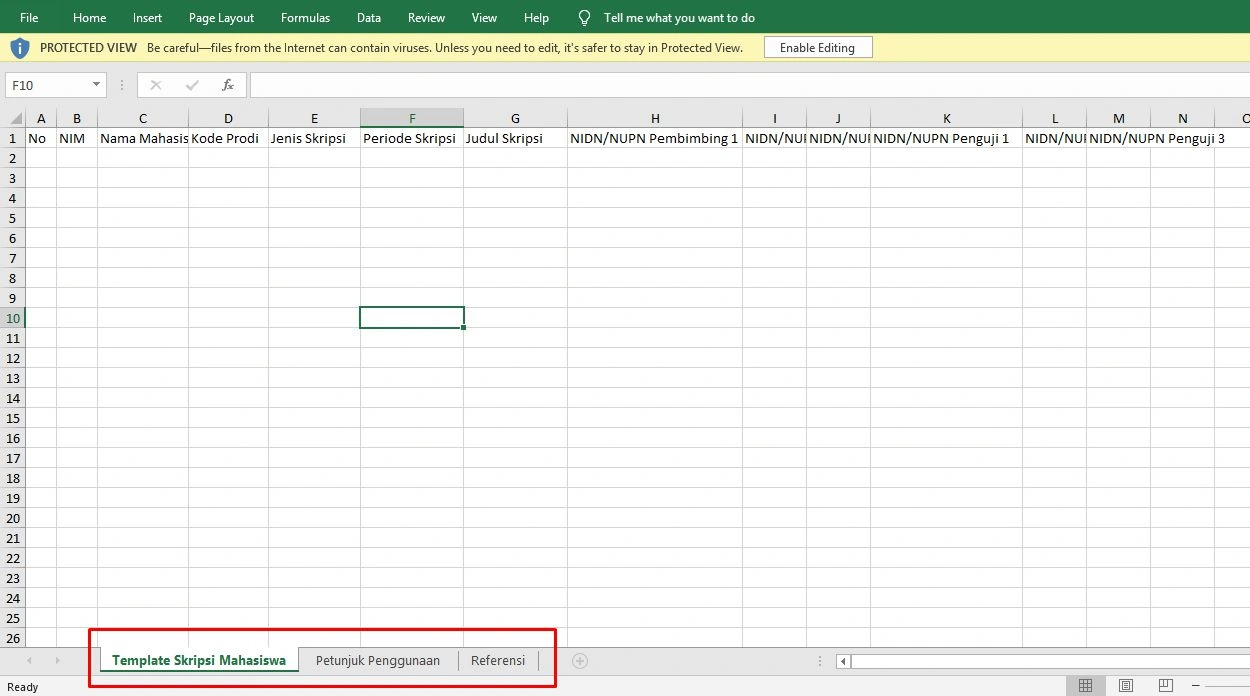Select the Template Skripsi Mahasiswa sheet tab

[x=199, y=660]
